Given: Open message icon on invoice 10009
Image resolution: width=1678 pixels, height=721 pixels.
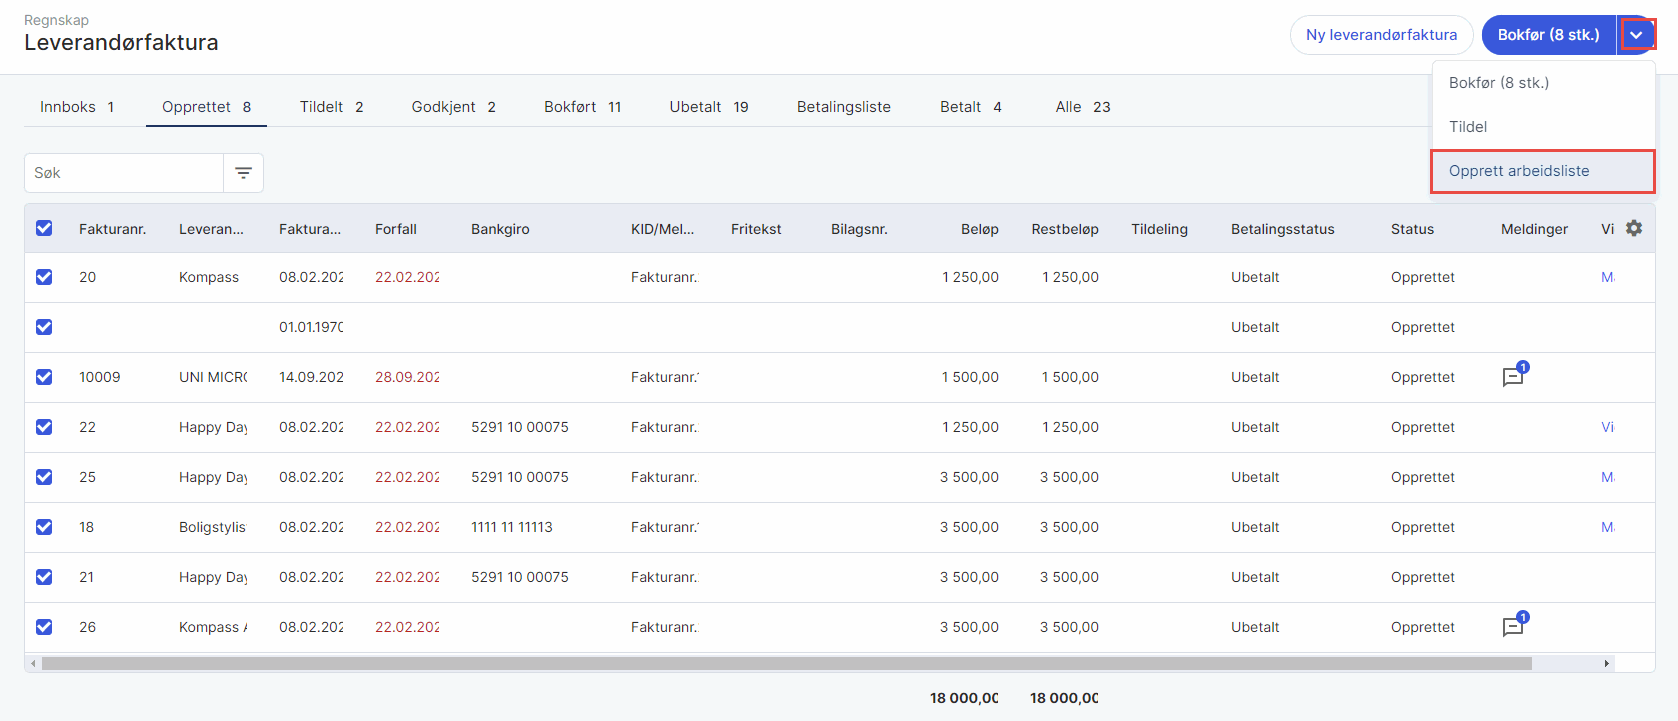Looking at the screenshot, I should [1513, 377].
